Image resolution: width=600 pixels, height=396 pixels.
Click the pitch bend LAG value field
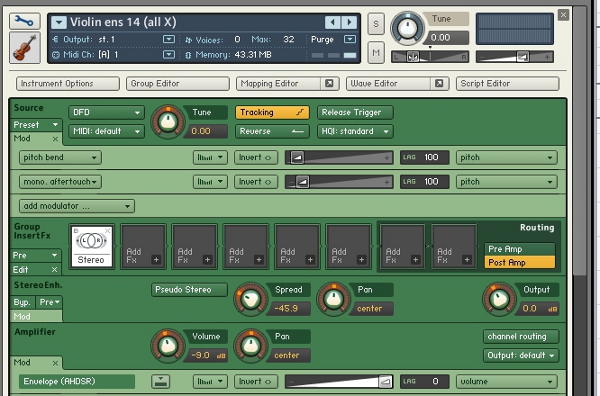(424, 157)
